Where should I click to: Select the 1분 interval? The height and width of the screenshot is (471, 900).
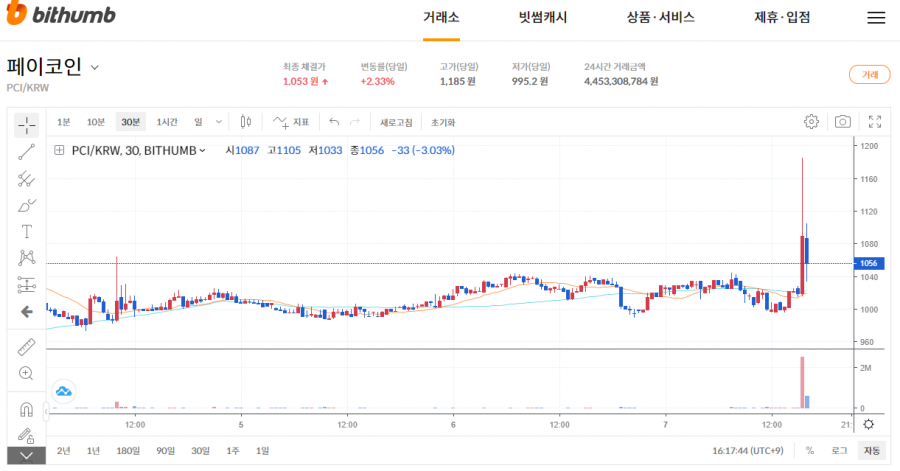(64, 122)
